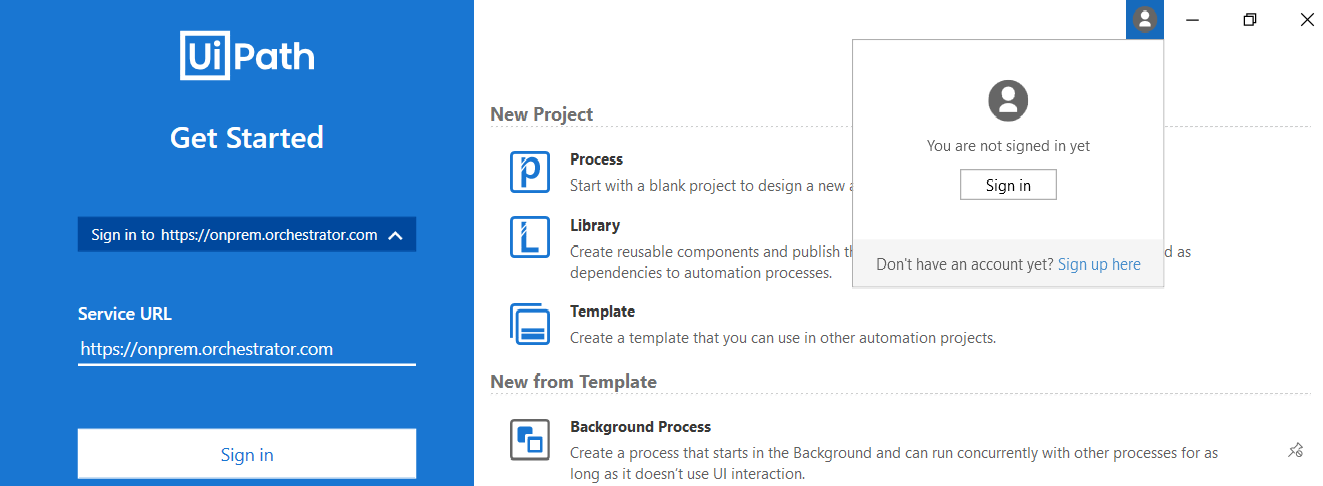Maximize the UiPath window
The height and width of the screenshot is (486, 1323).
[1249, 19]
